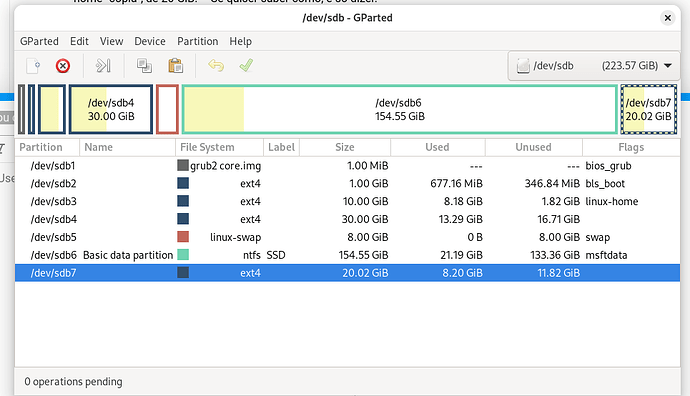
Task: Open the /dev/sdb device selector dropdown
Action: coord(594,66)
